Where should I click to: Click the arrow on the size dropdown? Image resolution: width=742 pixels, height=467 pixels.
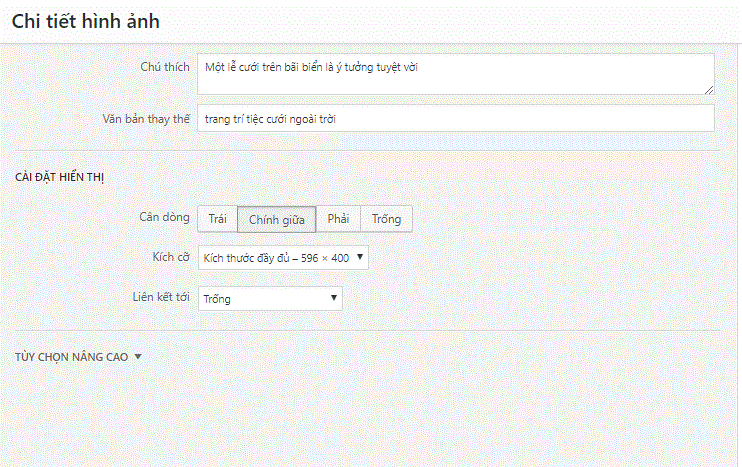coord(360,258)
